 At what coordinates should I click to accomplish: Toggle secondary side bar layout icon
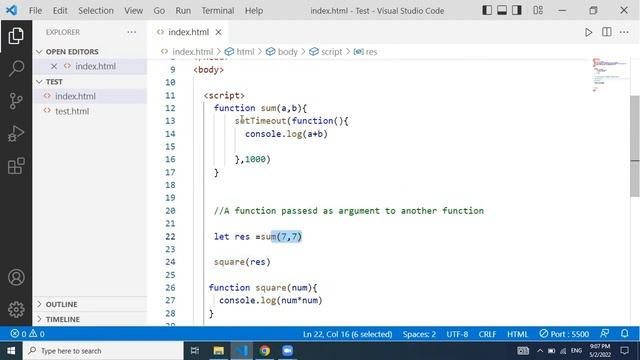[x=517, y=11]
